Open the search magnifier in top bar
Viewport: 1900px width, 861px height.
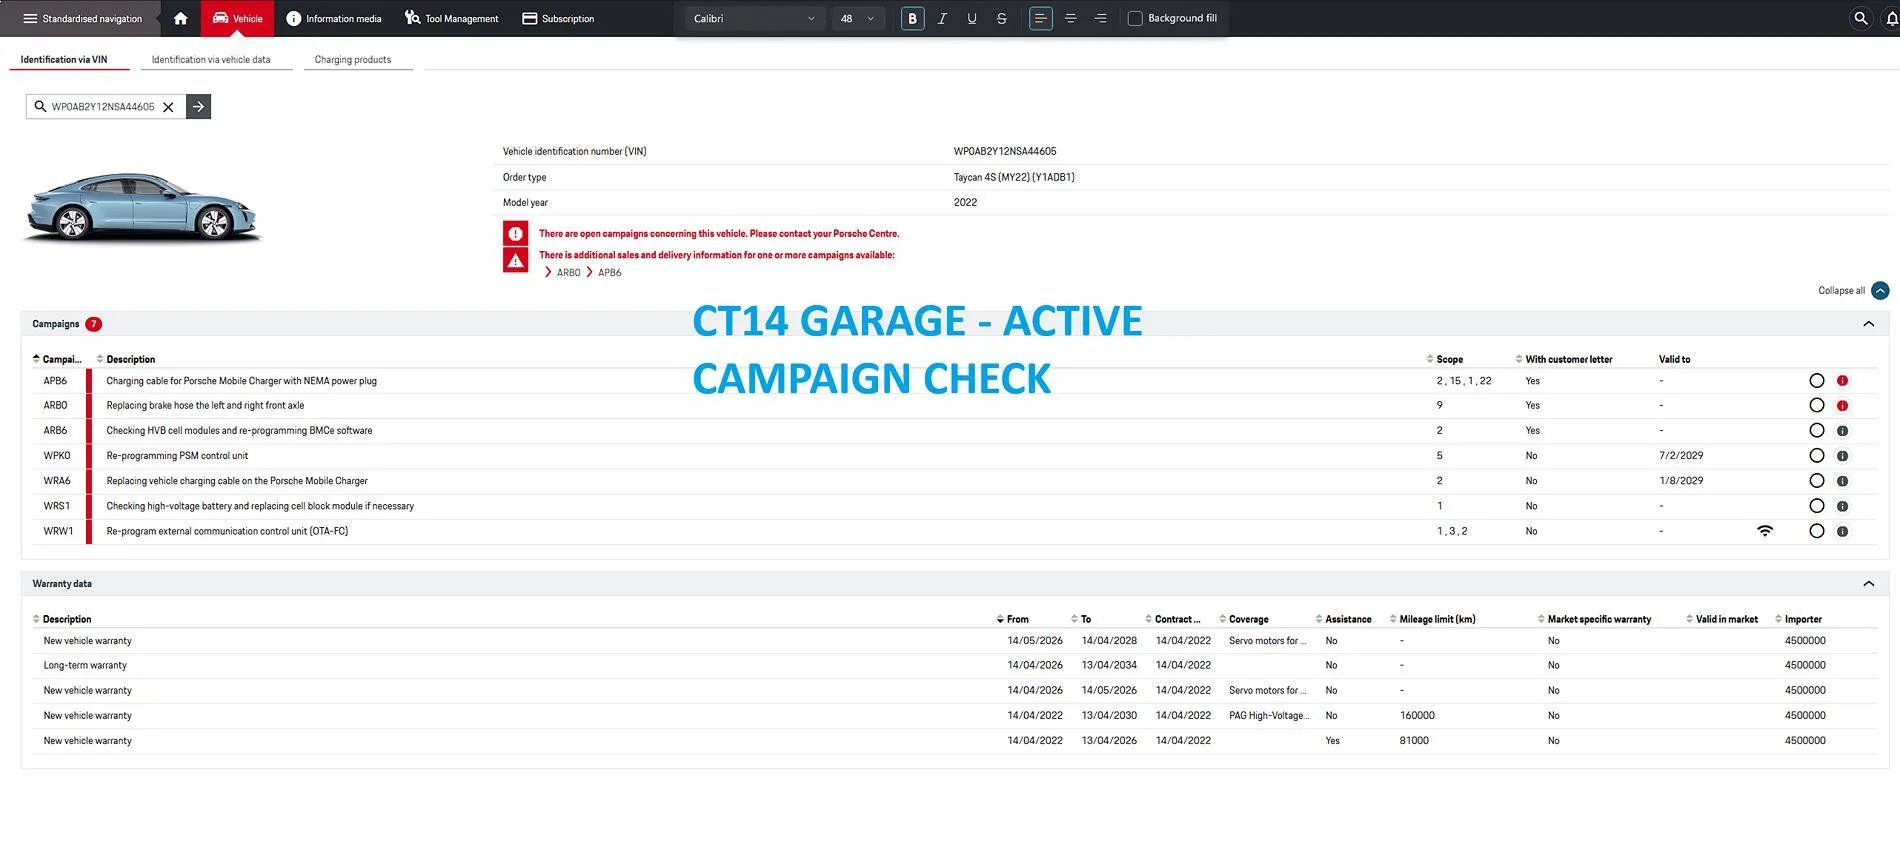tap(1860, 18)
